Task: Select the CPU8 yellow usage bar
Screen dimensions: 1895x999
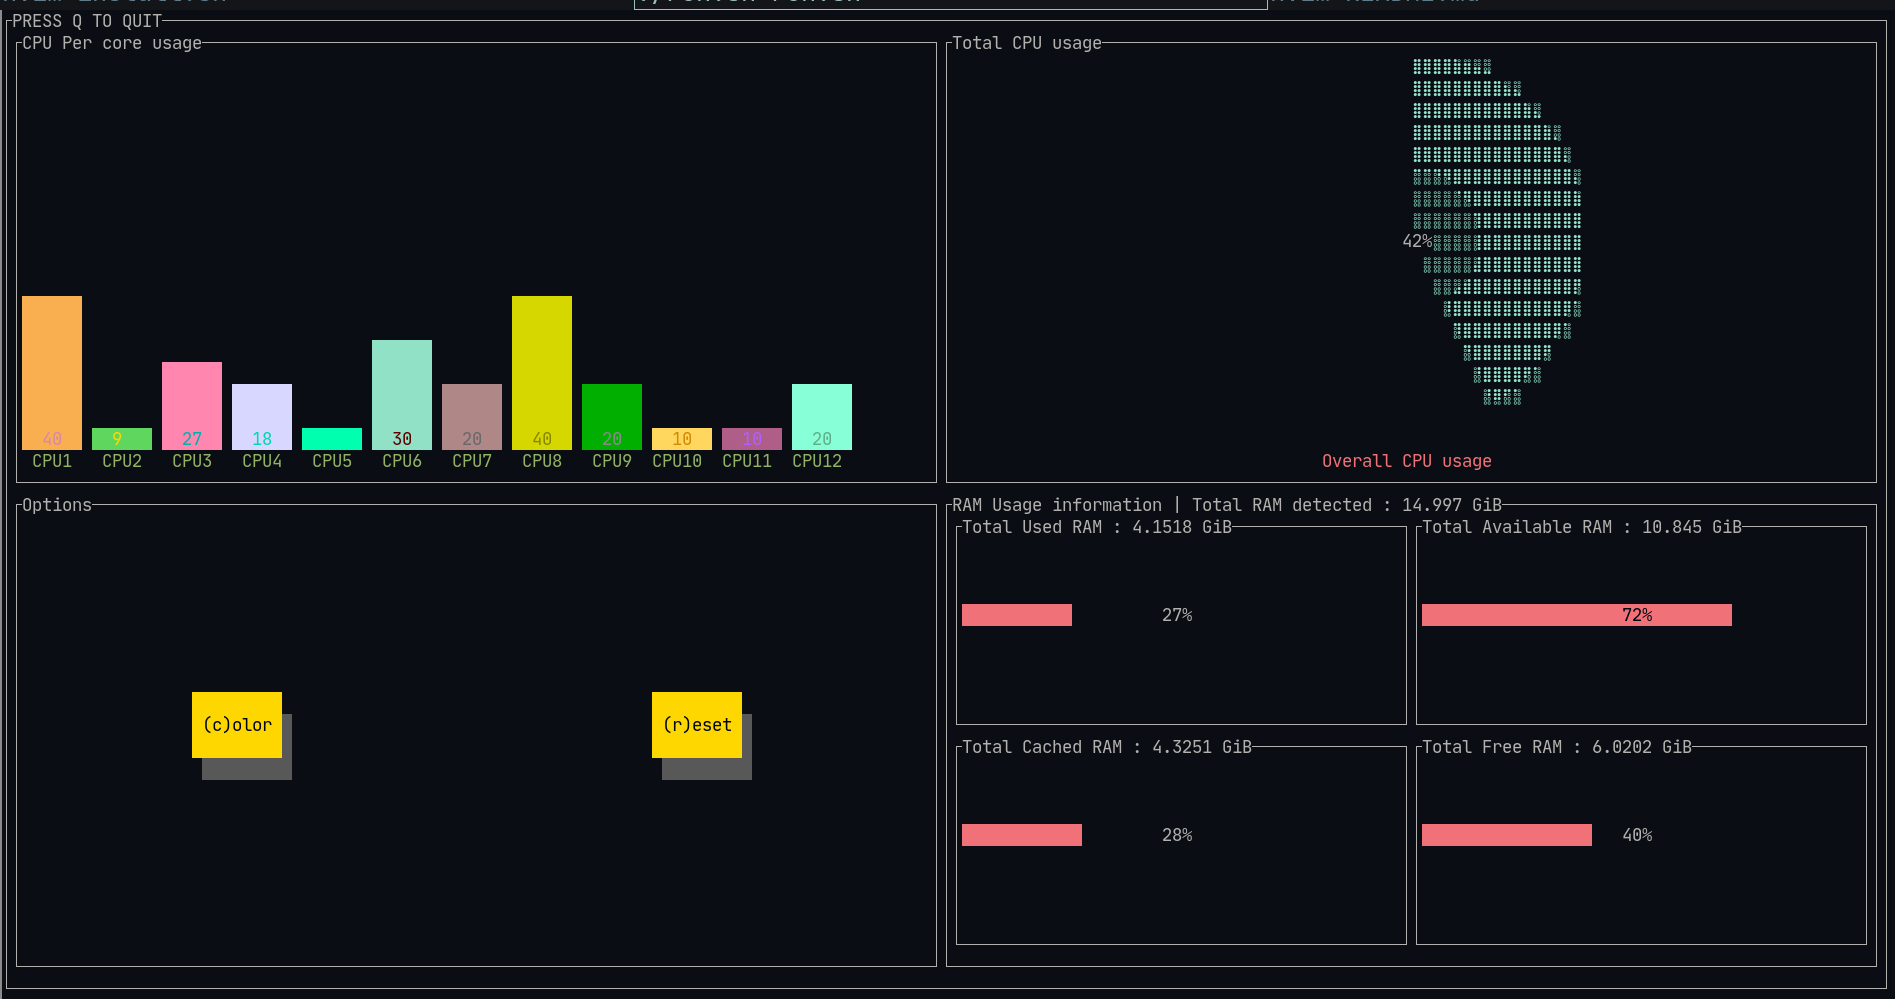Action: coord(542,373)
